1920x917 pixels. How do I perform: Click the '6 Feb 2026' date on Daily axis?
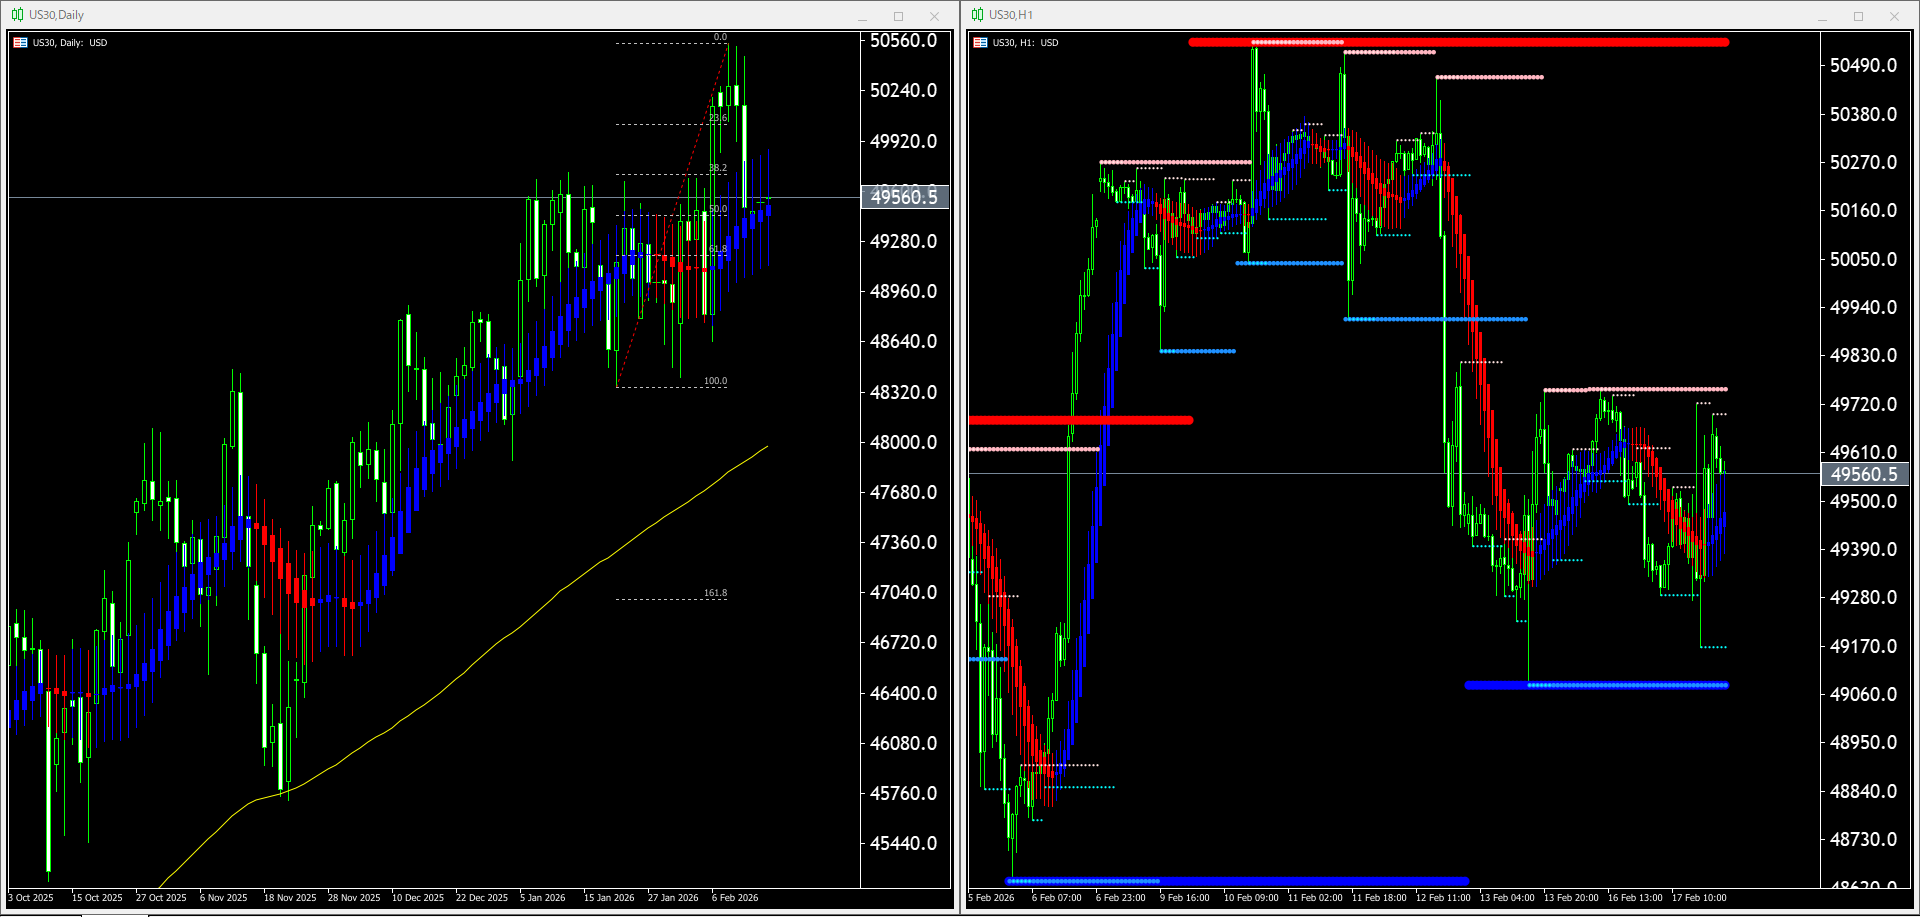tap(735, 898)
